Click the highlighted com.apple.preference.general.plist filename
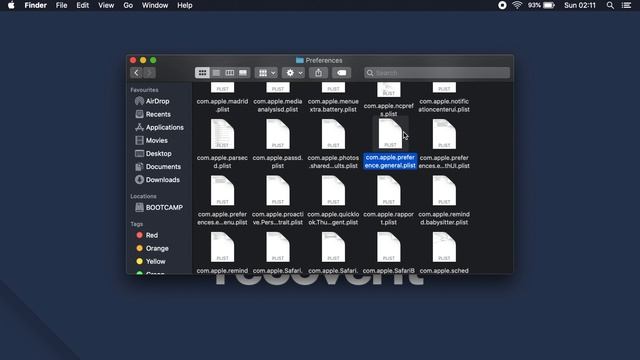The width and height of the screenshot is (640, 360). pyautogui.click(x=390, y=161)
